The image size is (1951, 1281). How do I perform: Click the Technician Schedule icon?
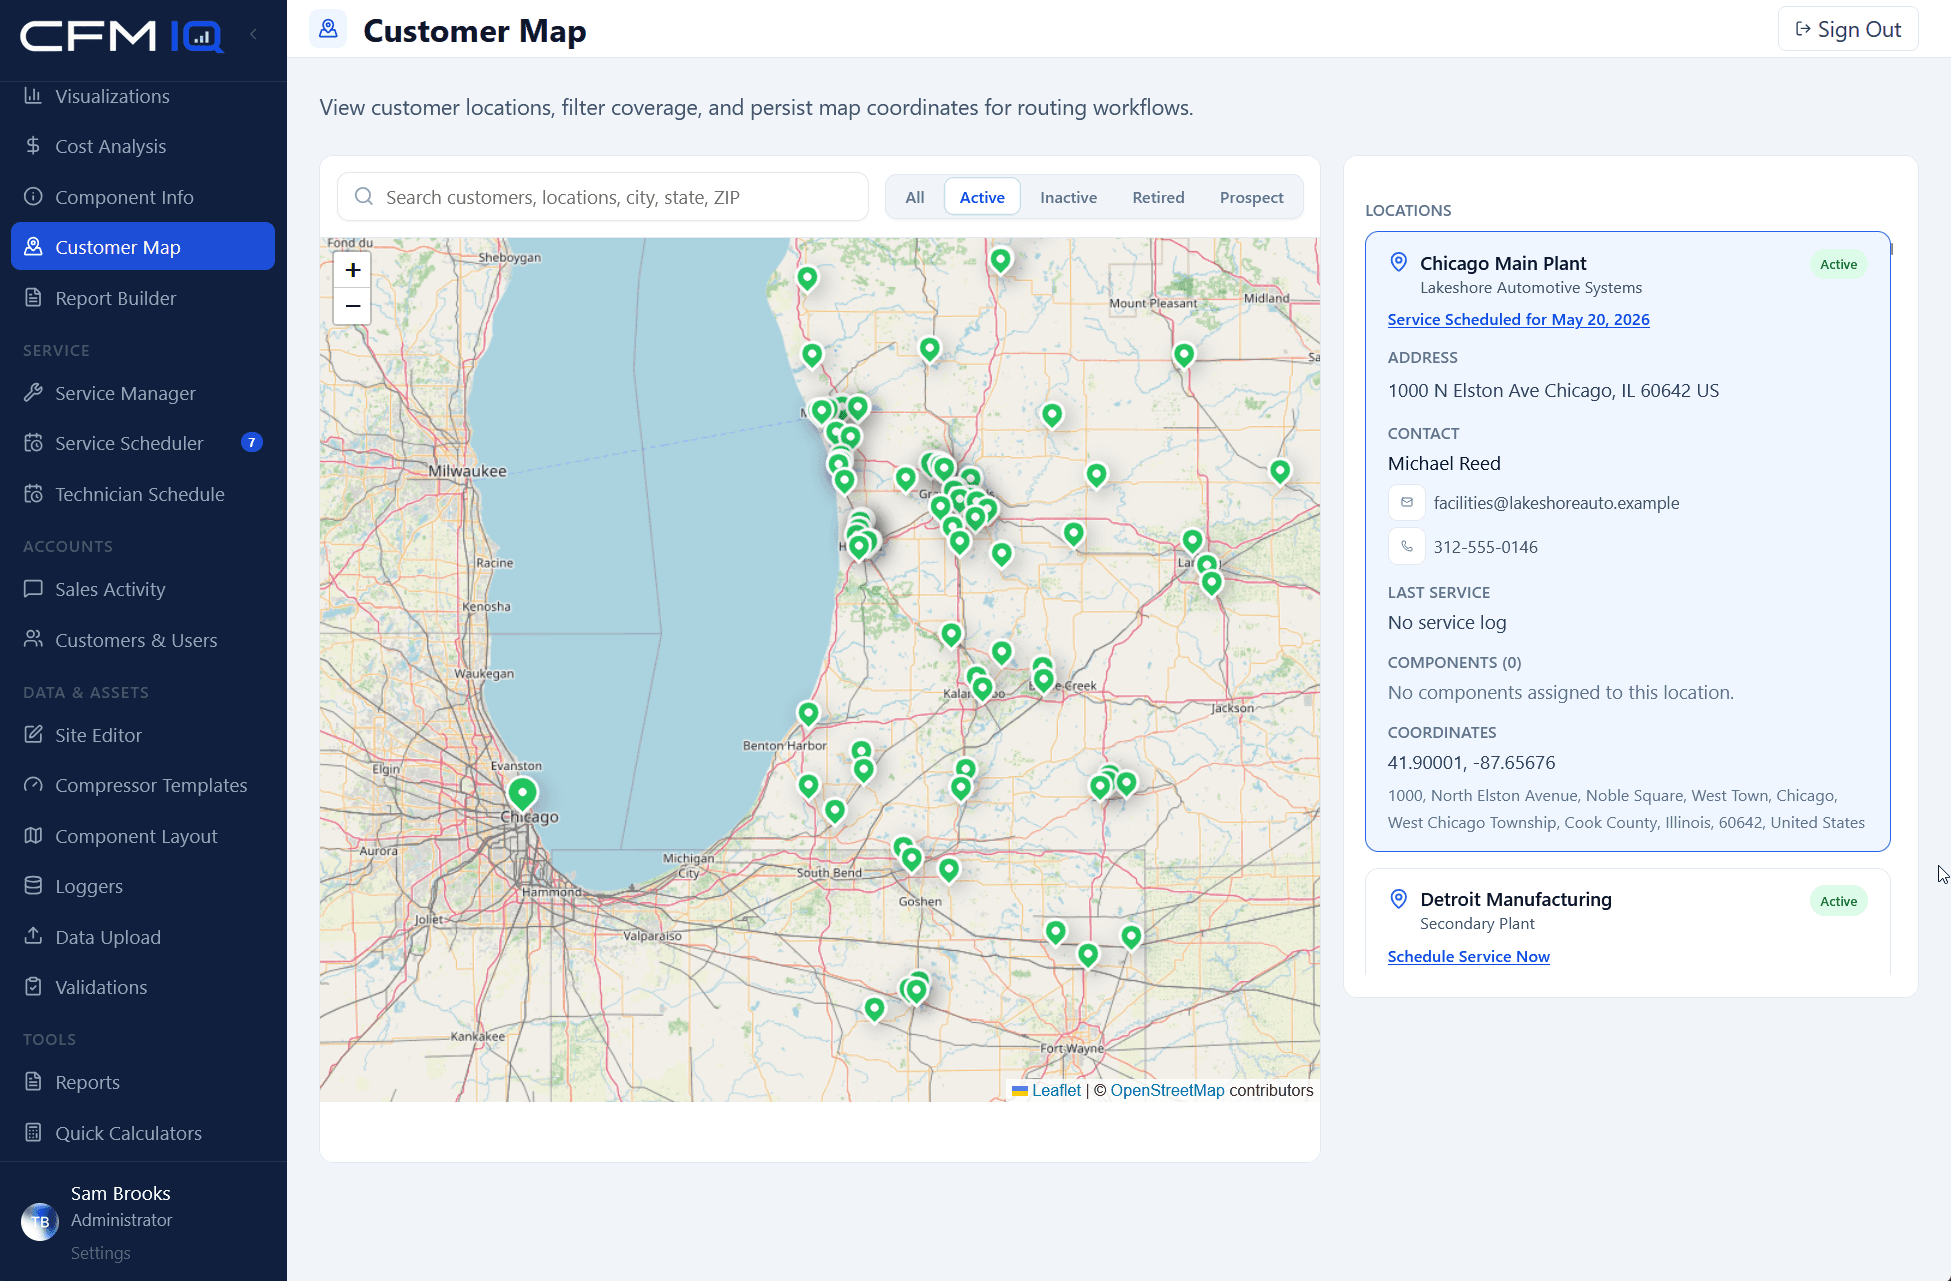coord(33,494)
